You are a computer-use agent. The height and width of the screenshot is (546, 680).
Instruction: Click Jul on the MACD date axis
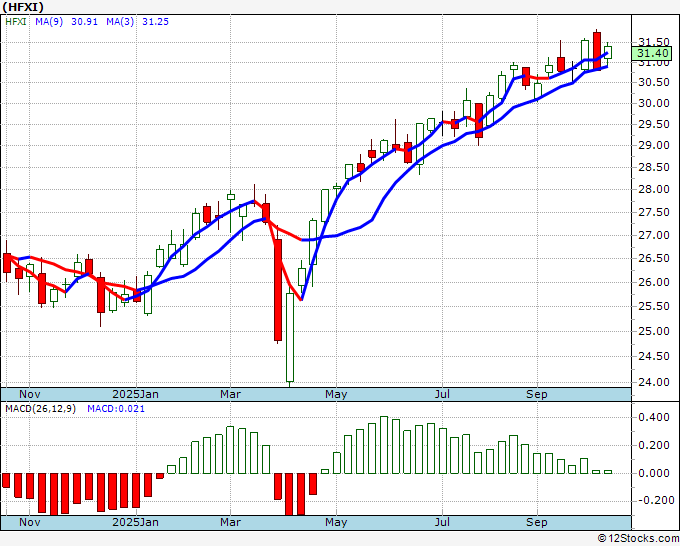tap(442, 522)
